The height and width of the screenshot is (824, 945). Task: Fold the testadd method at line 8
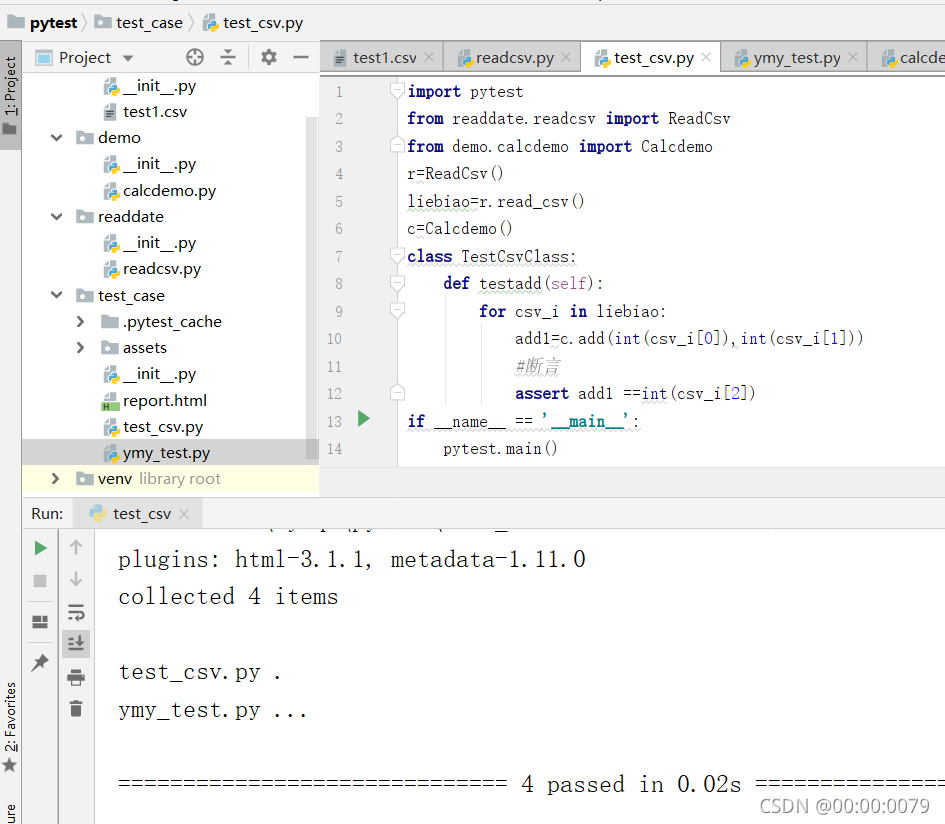[397, 283]
